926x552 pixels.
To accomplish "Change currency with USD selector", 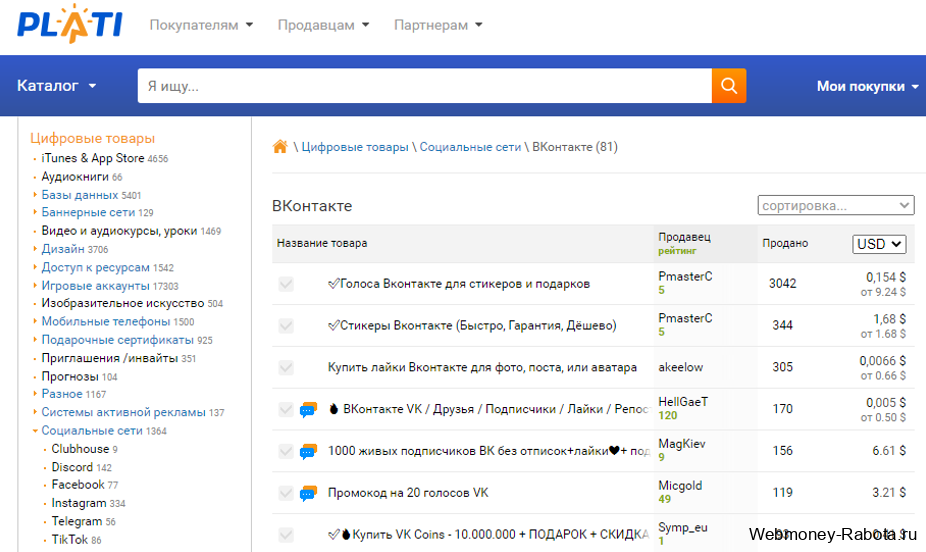I will (x=879, y=244).
